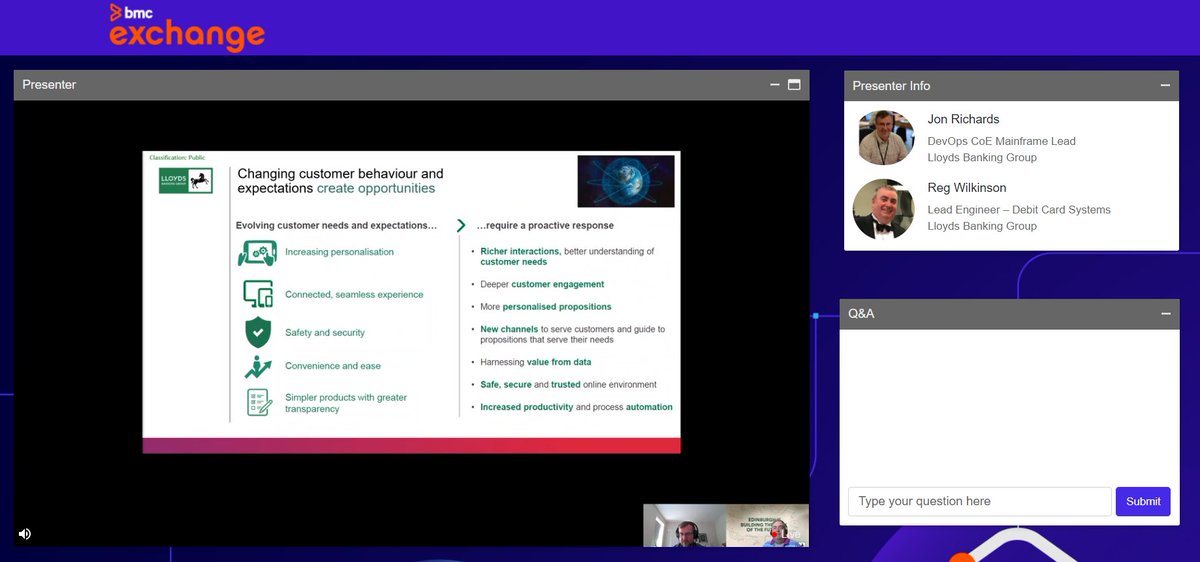Click the Presenter Info panel title
The height and width of the screenshot is (562, 1200).
[x=891, y=86]
